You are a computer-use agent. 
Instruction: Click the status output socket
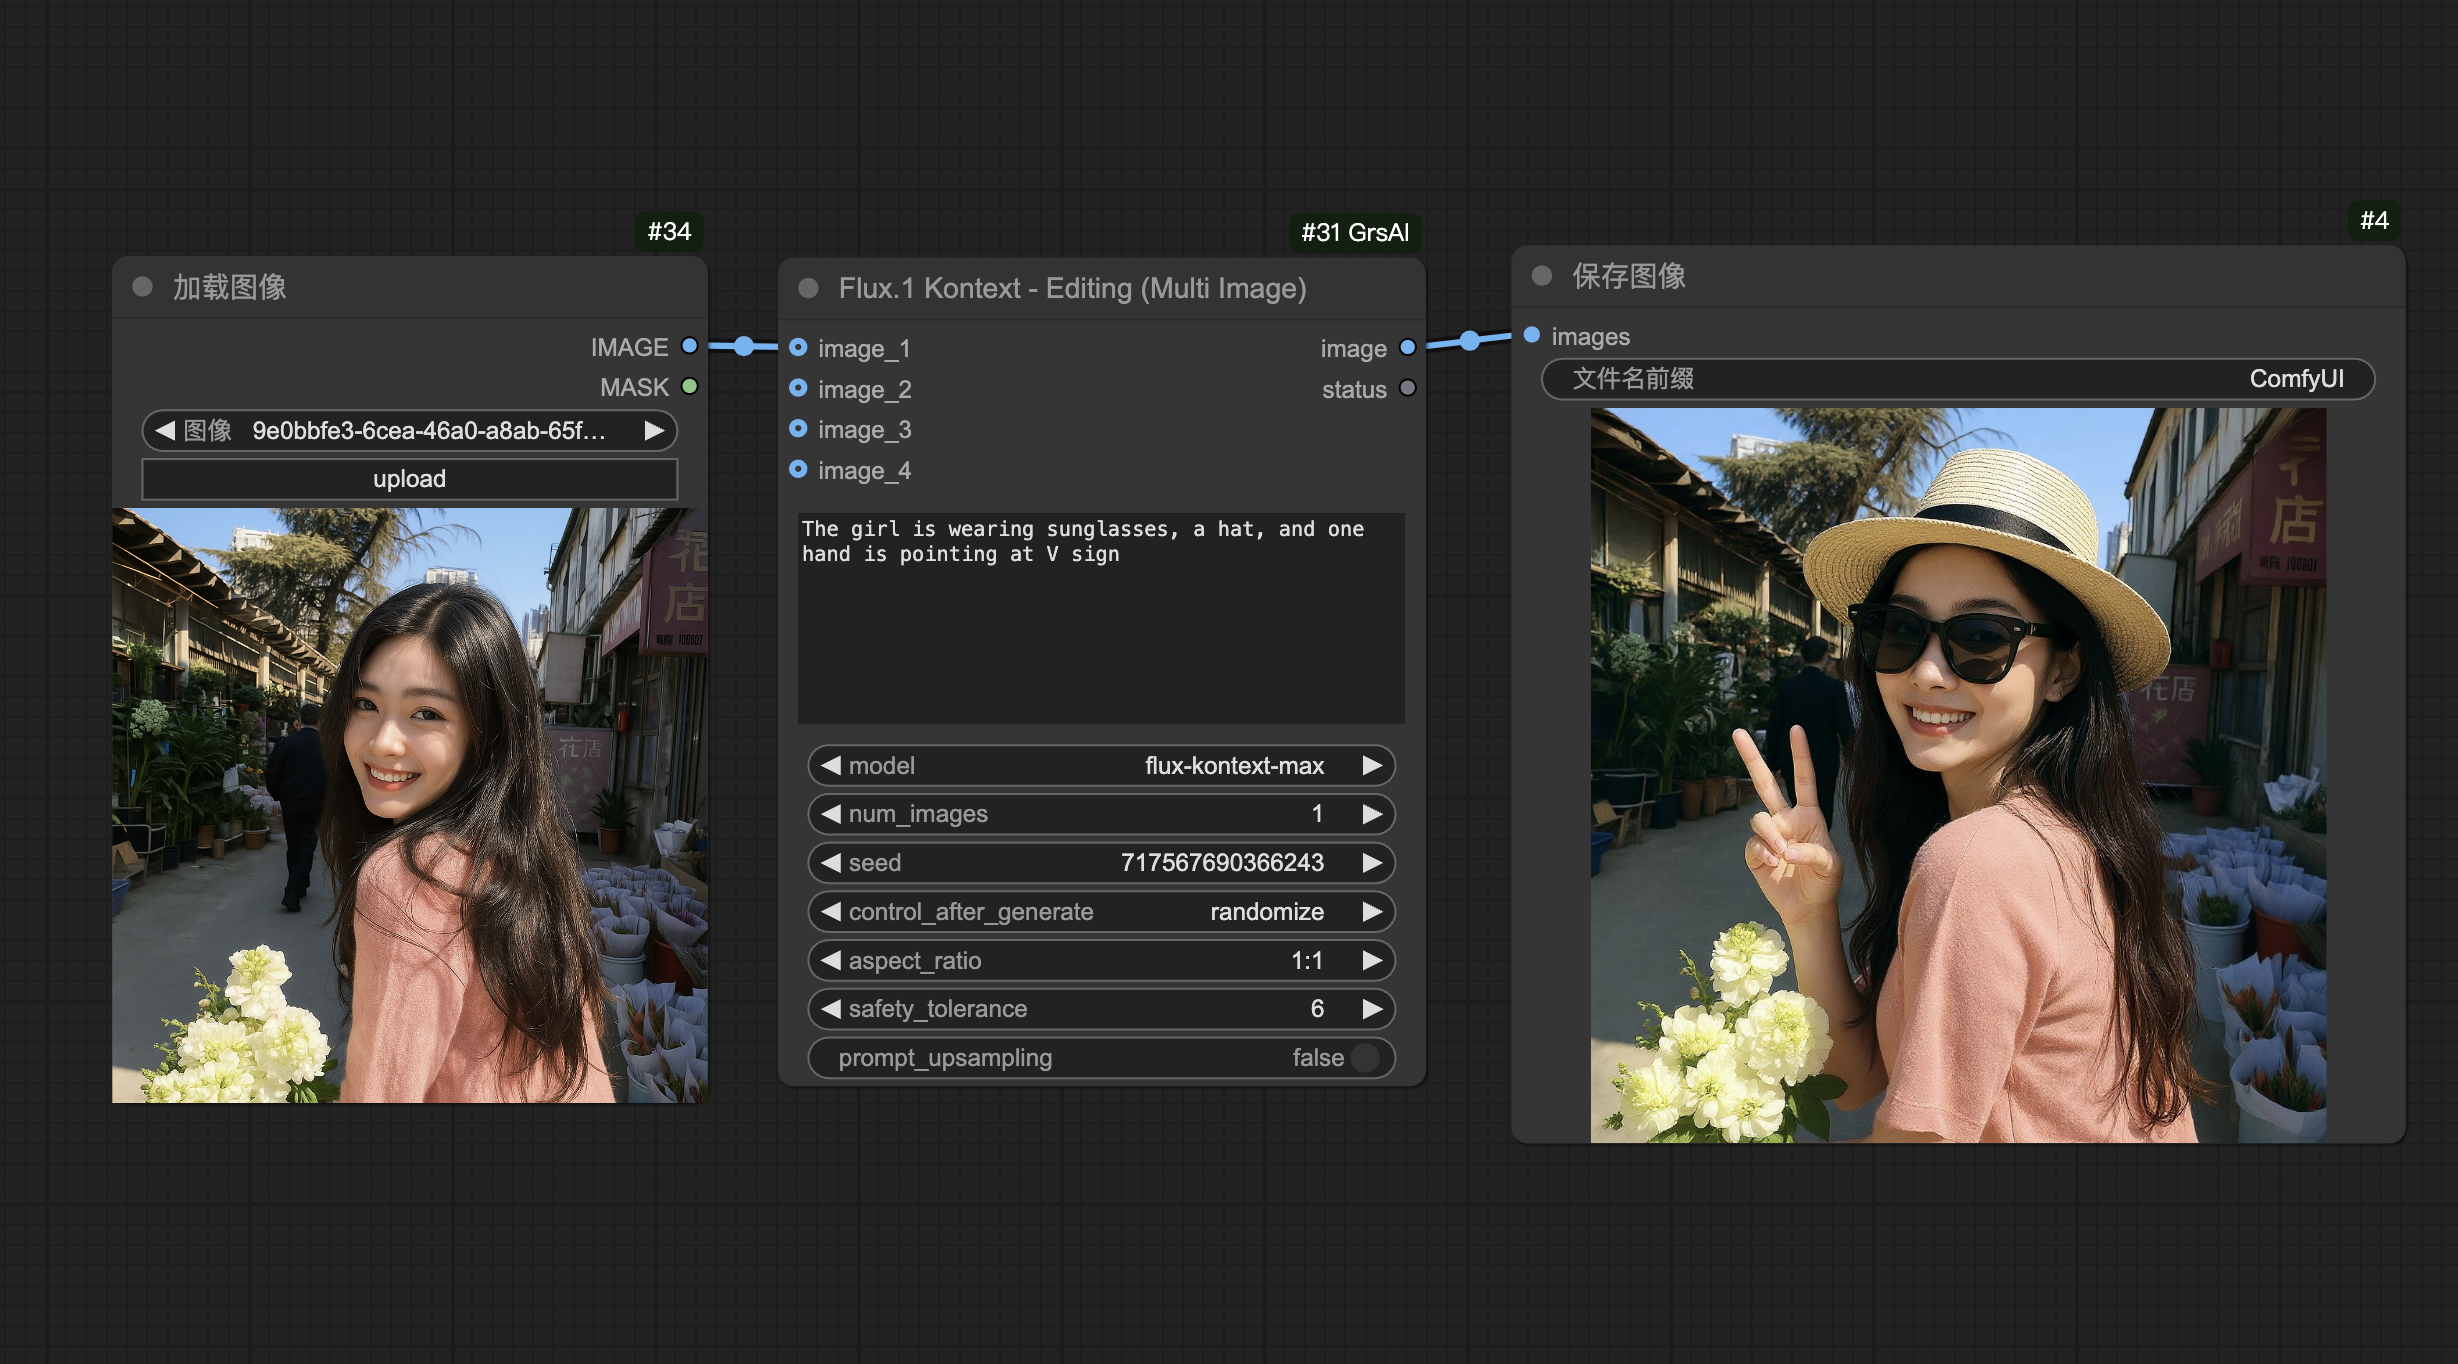(1407, 388)
